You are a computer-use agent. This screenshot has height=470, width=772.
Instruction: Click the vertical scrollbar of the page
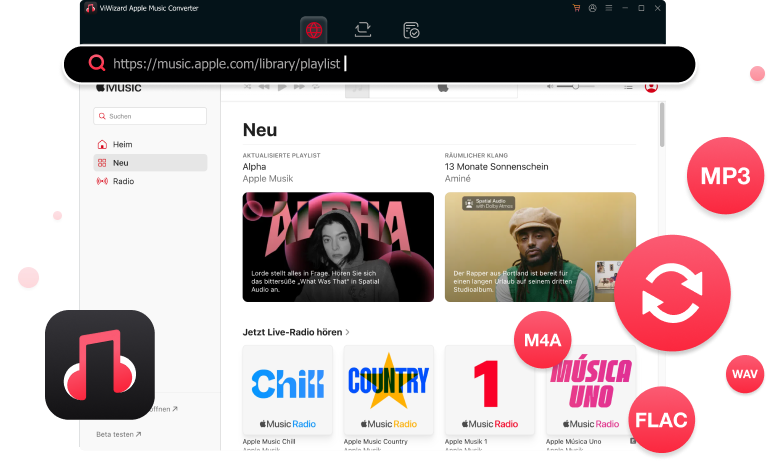pyautogui.click(x=662, y=125)
